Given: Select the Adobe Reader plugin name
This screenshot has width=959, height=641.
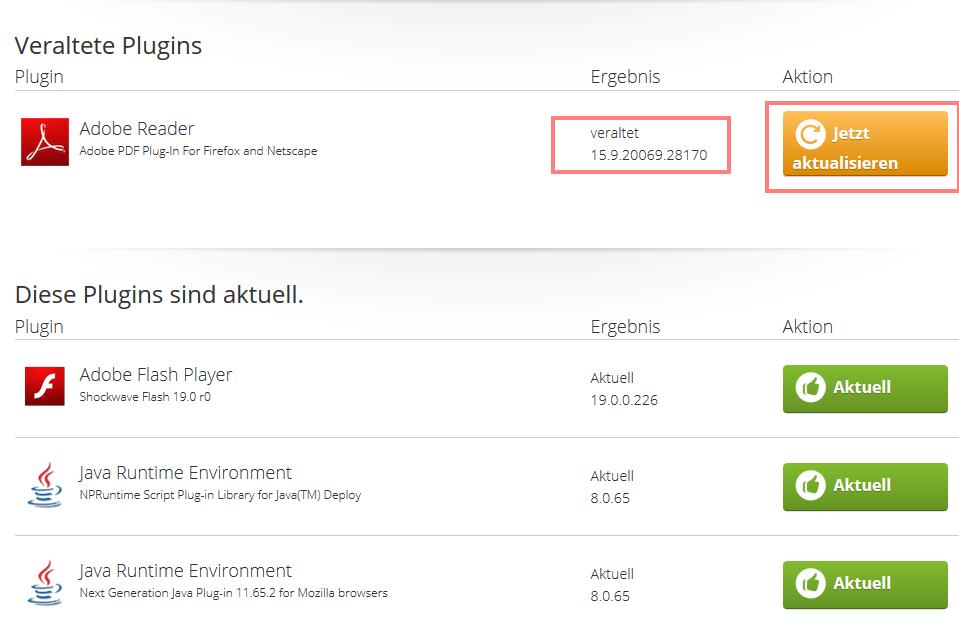Looking at the screenshot, I should 137,129.
